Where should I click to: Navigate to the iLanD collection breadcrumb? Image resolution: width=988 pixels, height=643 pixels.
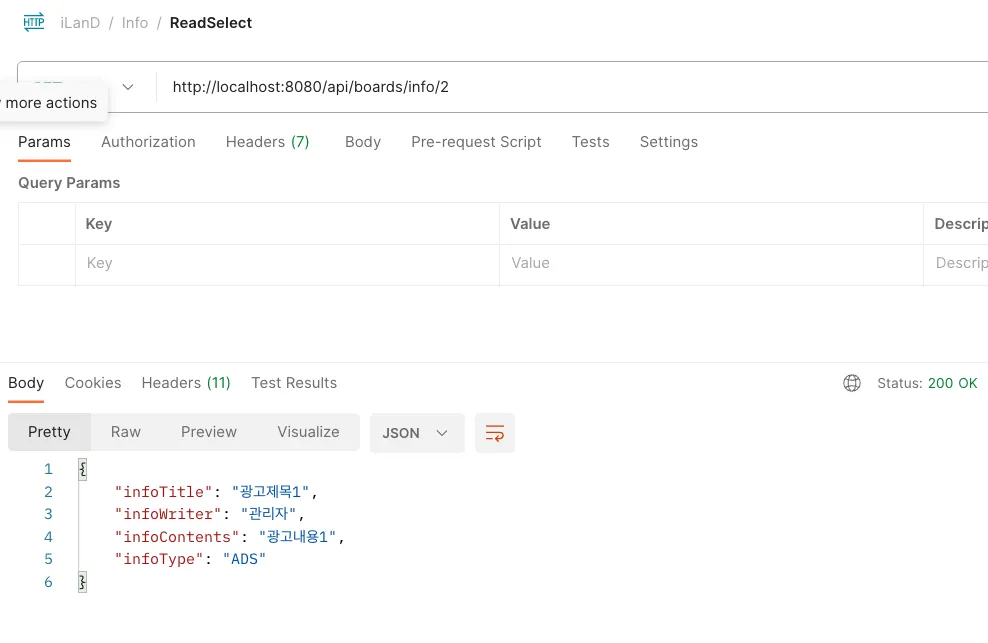[x=80, y=23]
